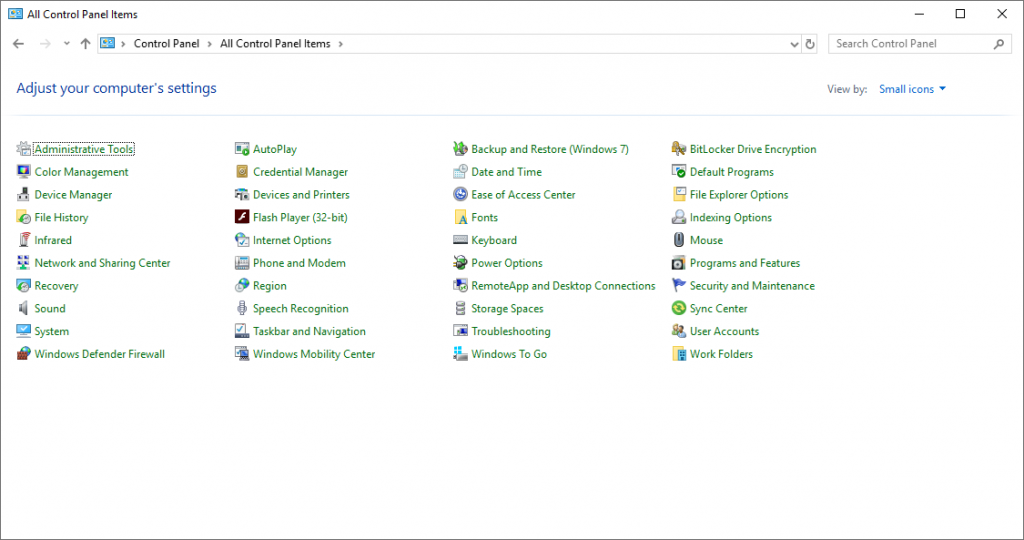Click the window title bar Control Panel icon
The width and height of the screenshot is (1024, 540).
(x=15, y=14)
